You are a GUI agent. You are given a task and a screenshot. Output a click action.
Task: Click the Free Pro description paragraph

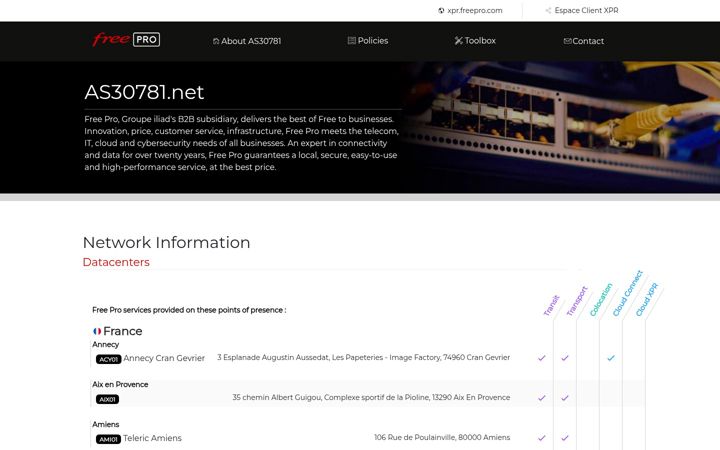[x=242, y=143]
